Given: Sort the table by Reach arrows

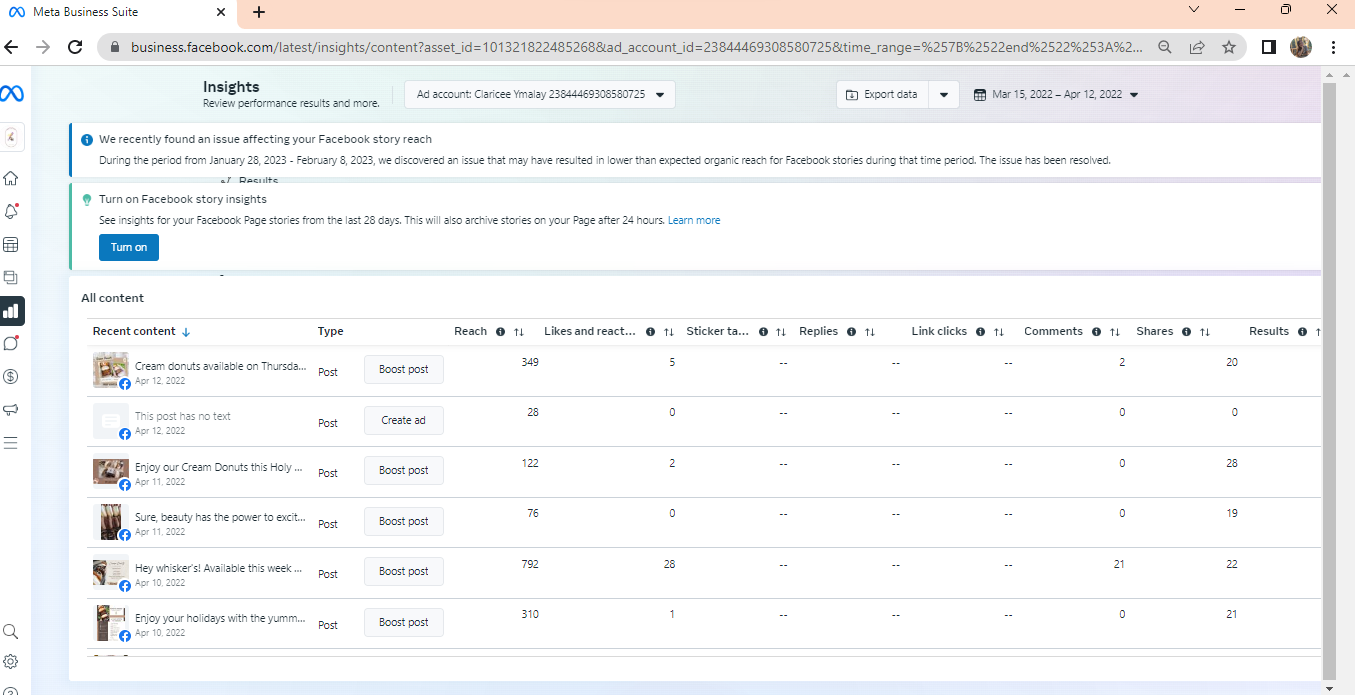Looking at the screenshot, I should point(519,332).
